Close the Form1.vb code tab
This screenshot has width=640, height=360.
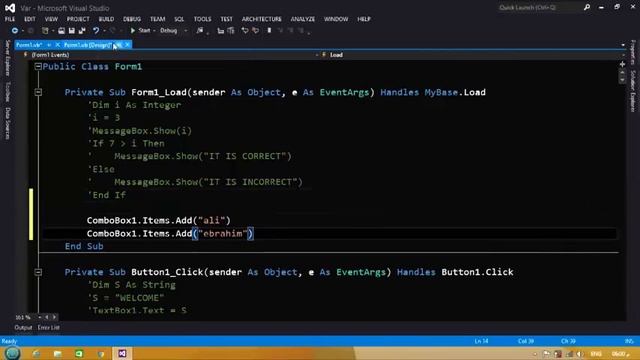click(58, 45)
